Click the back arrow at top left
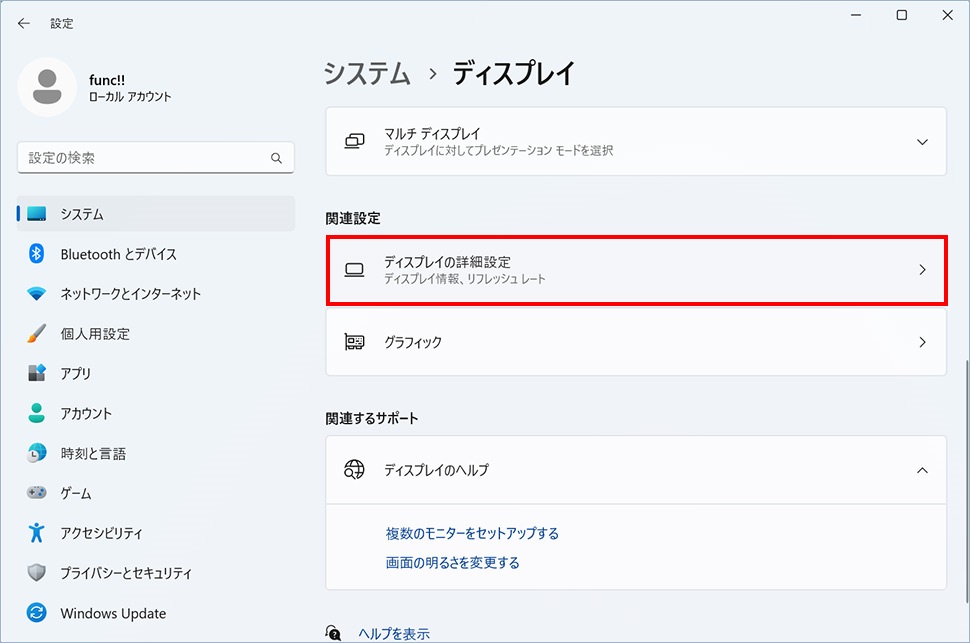Viewport: 970px width, 643px height. point(23,23)
